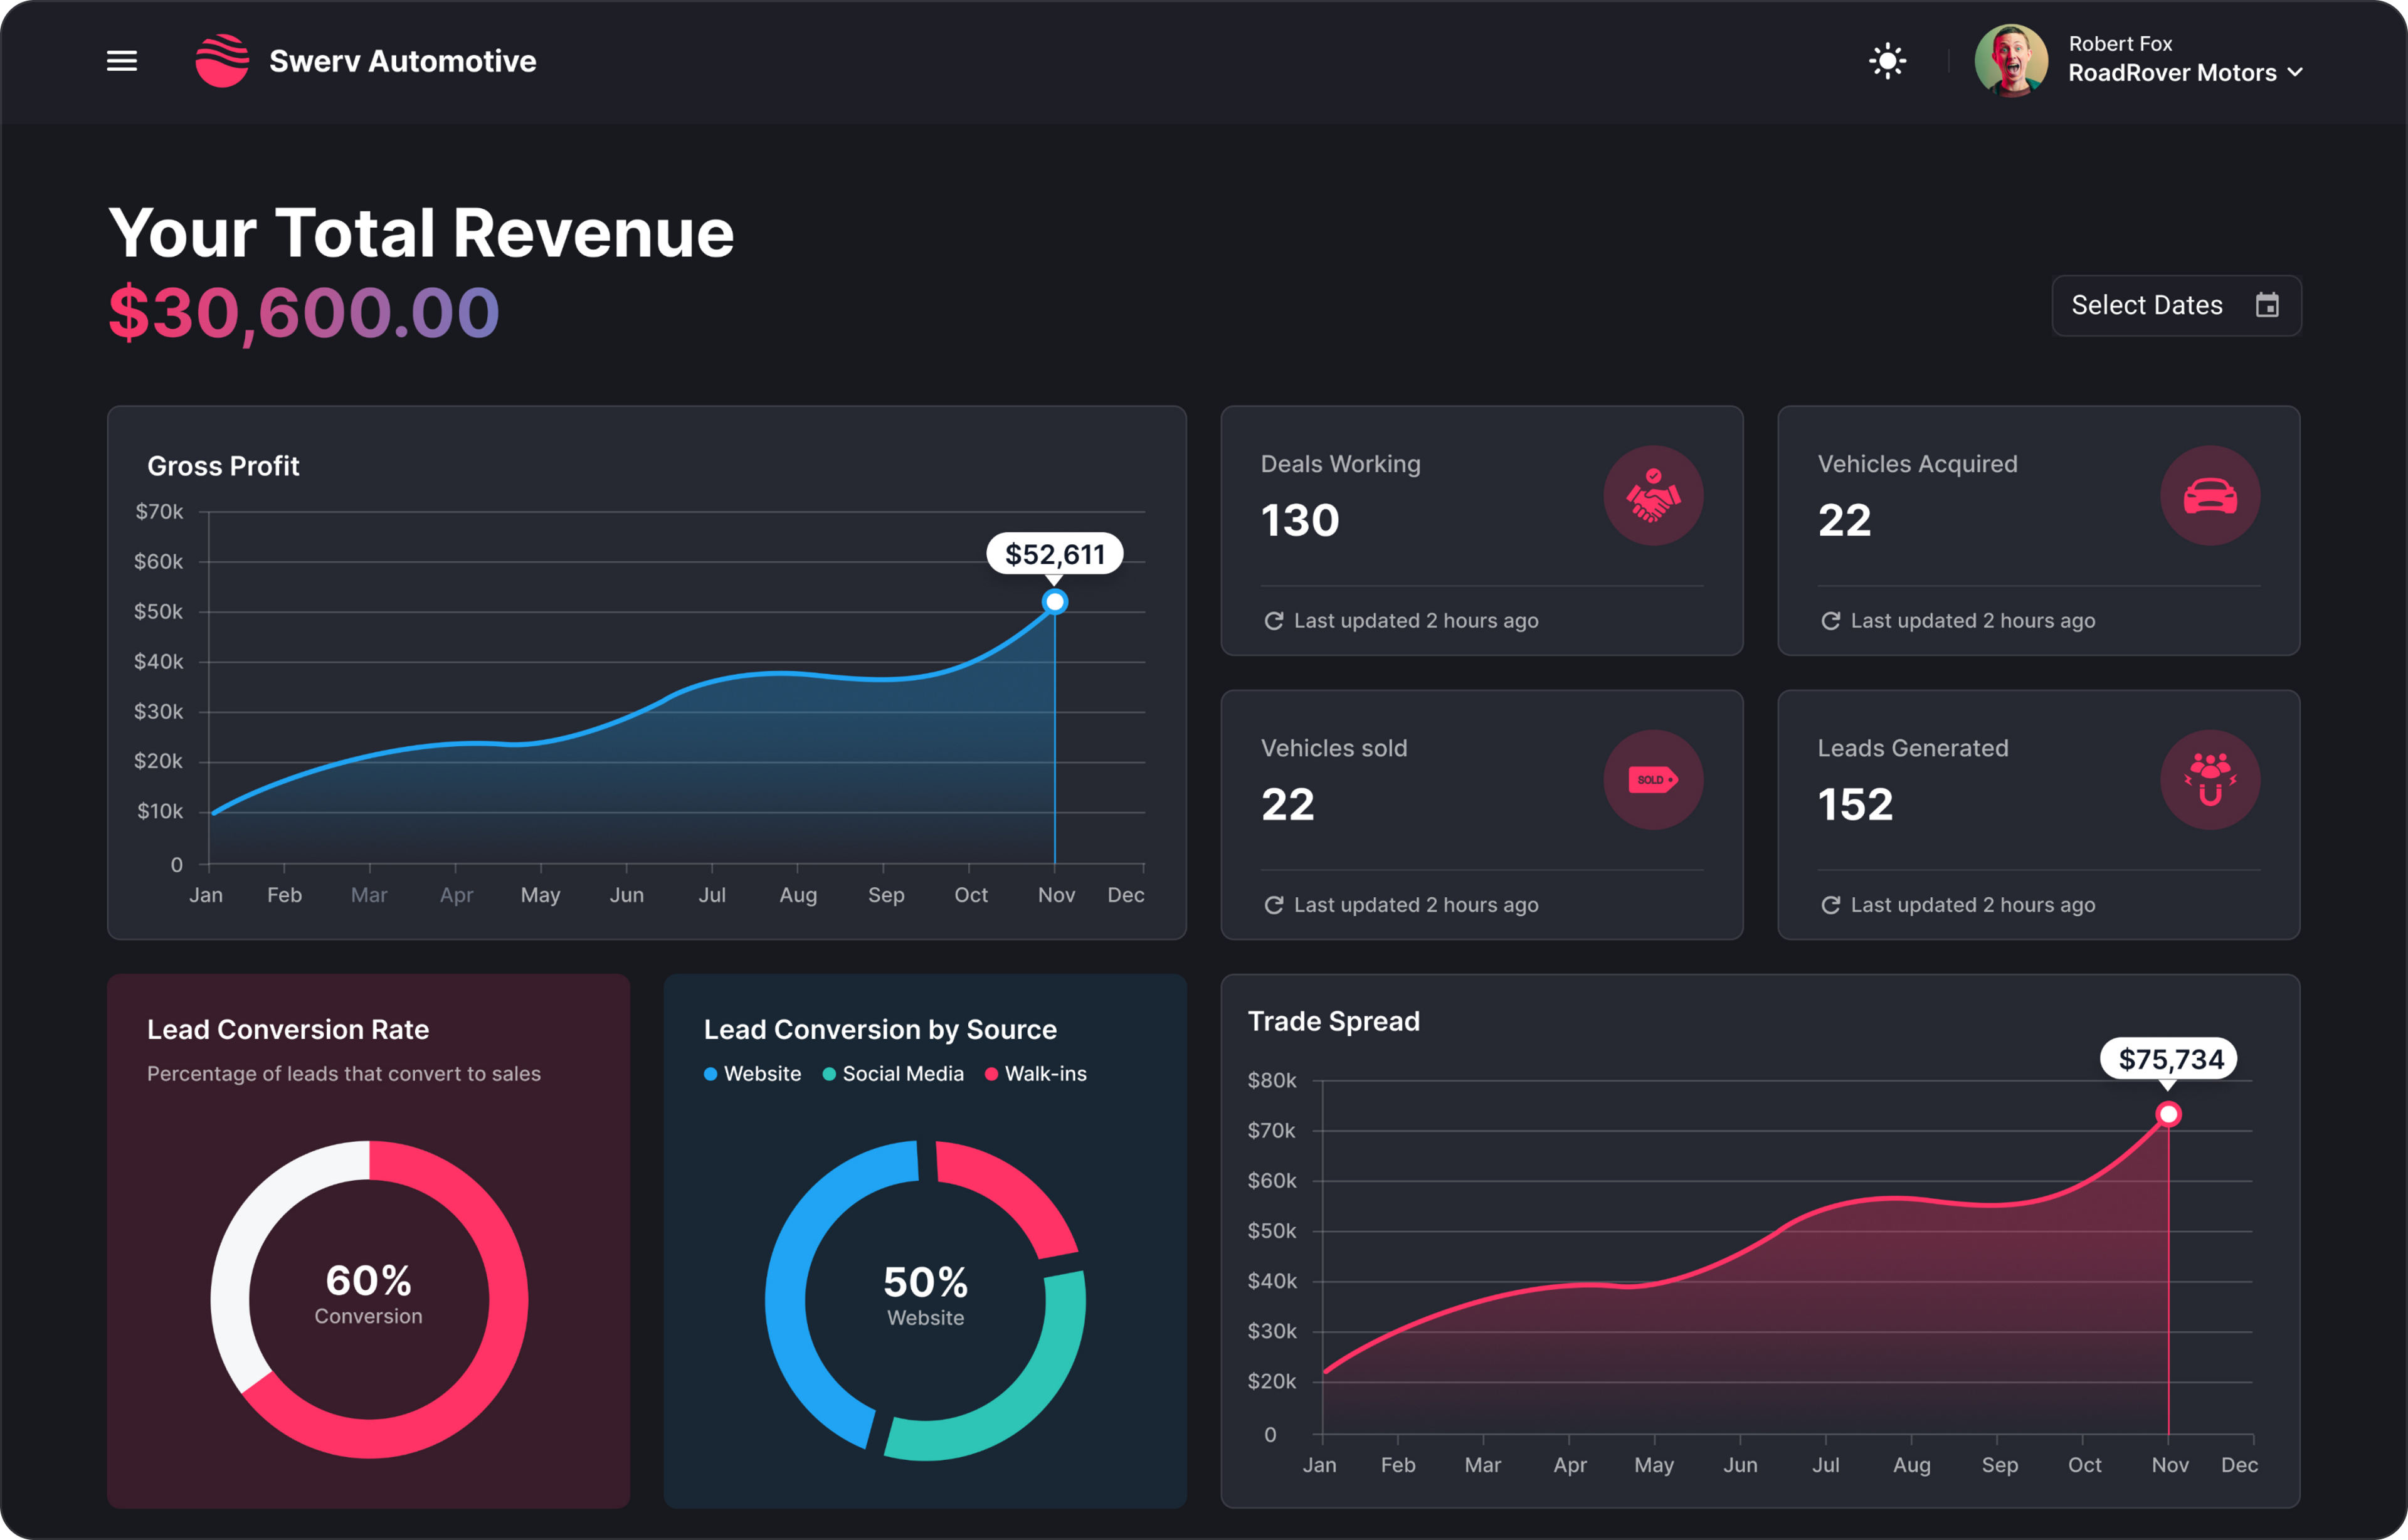Click refresh icon in Deals Working card
The image size is (2408, 1540).
click(x=1273, y=621)
